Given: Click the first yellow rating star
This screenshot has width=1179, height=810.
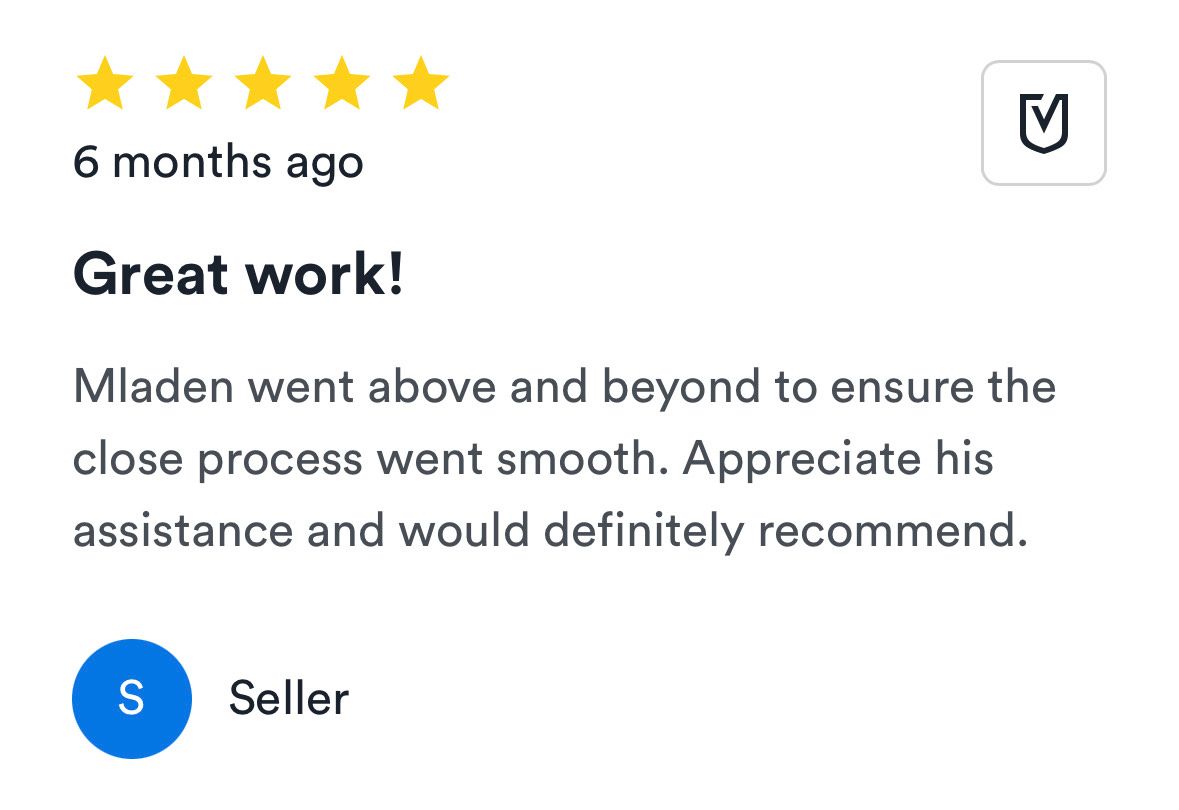Looking at the screenshot, I should [x=104, y=85].
